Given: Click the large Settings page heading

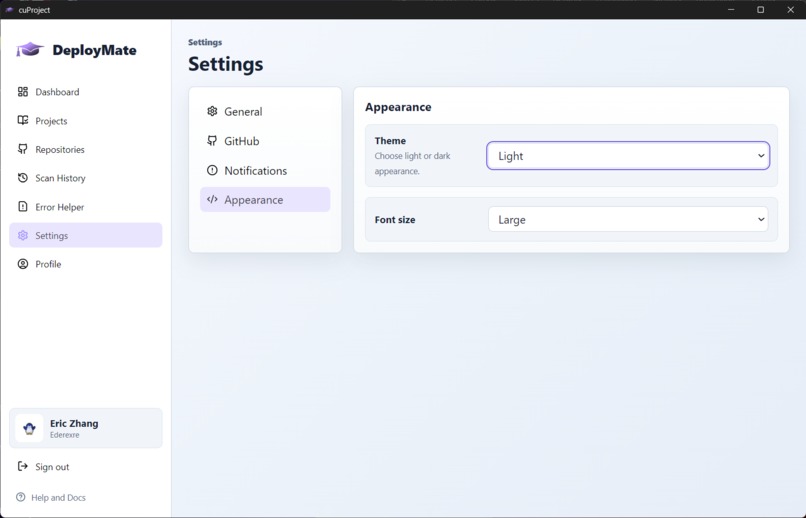Looking at the screenshot, I should click(226, 64).
